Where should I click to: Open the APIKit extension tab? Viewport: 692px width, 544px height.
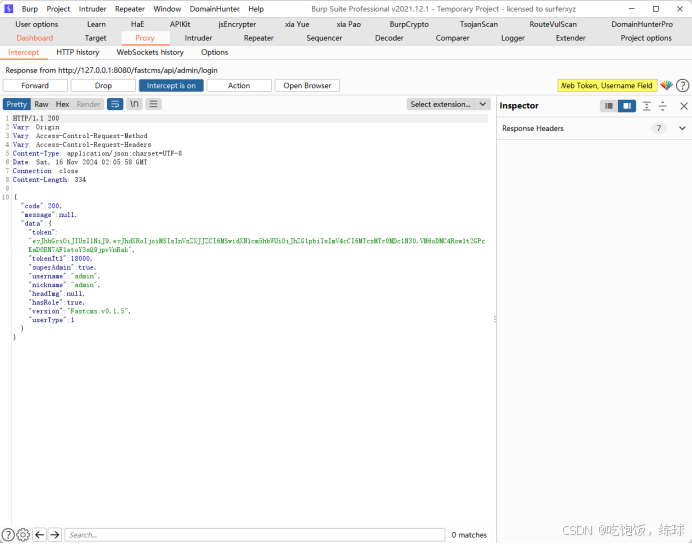point(180,24)
